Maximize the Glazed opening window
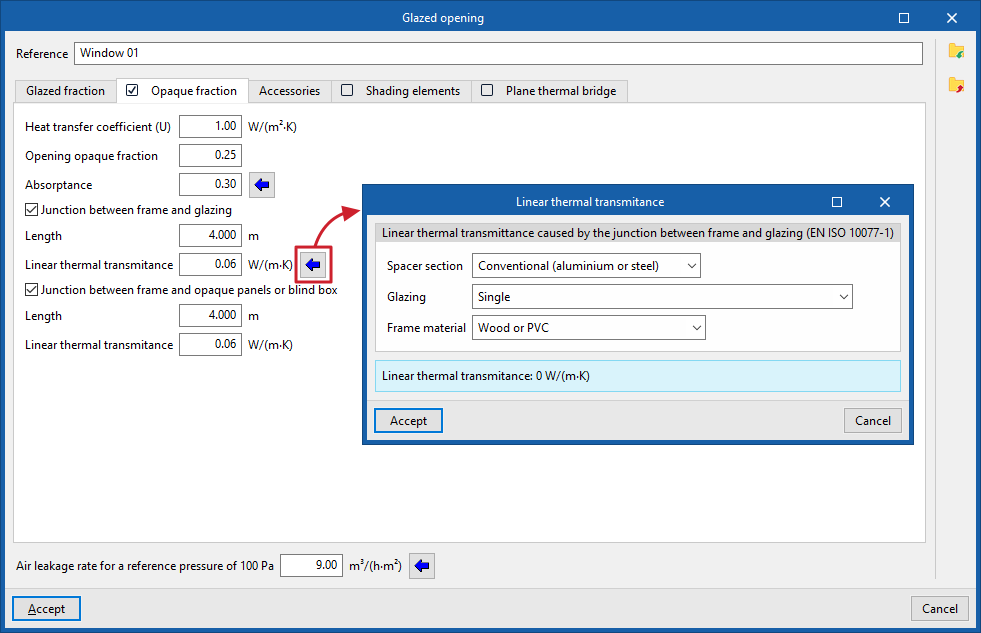 point(904,18)
